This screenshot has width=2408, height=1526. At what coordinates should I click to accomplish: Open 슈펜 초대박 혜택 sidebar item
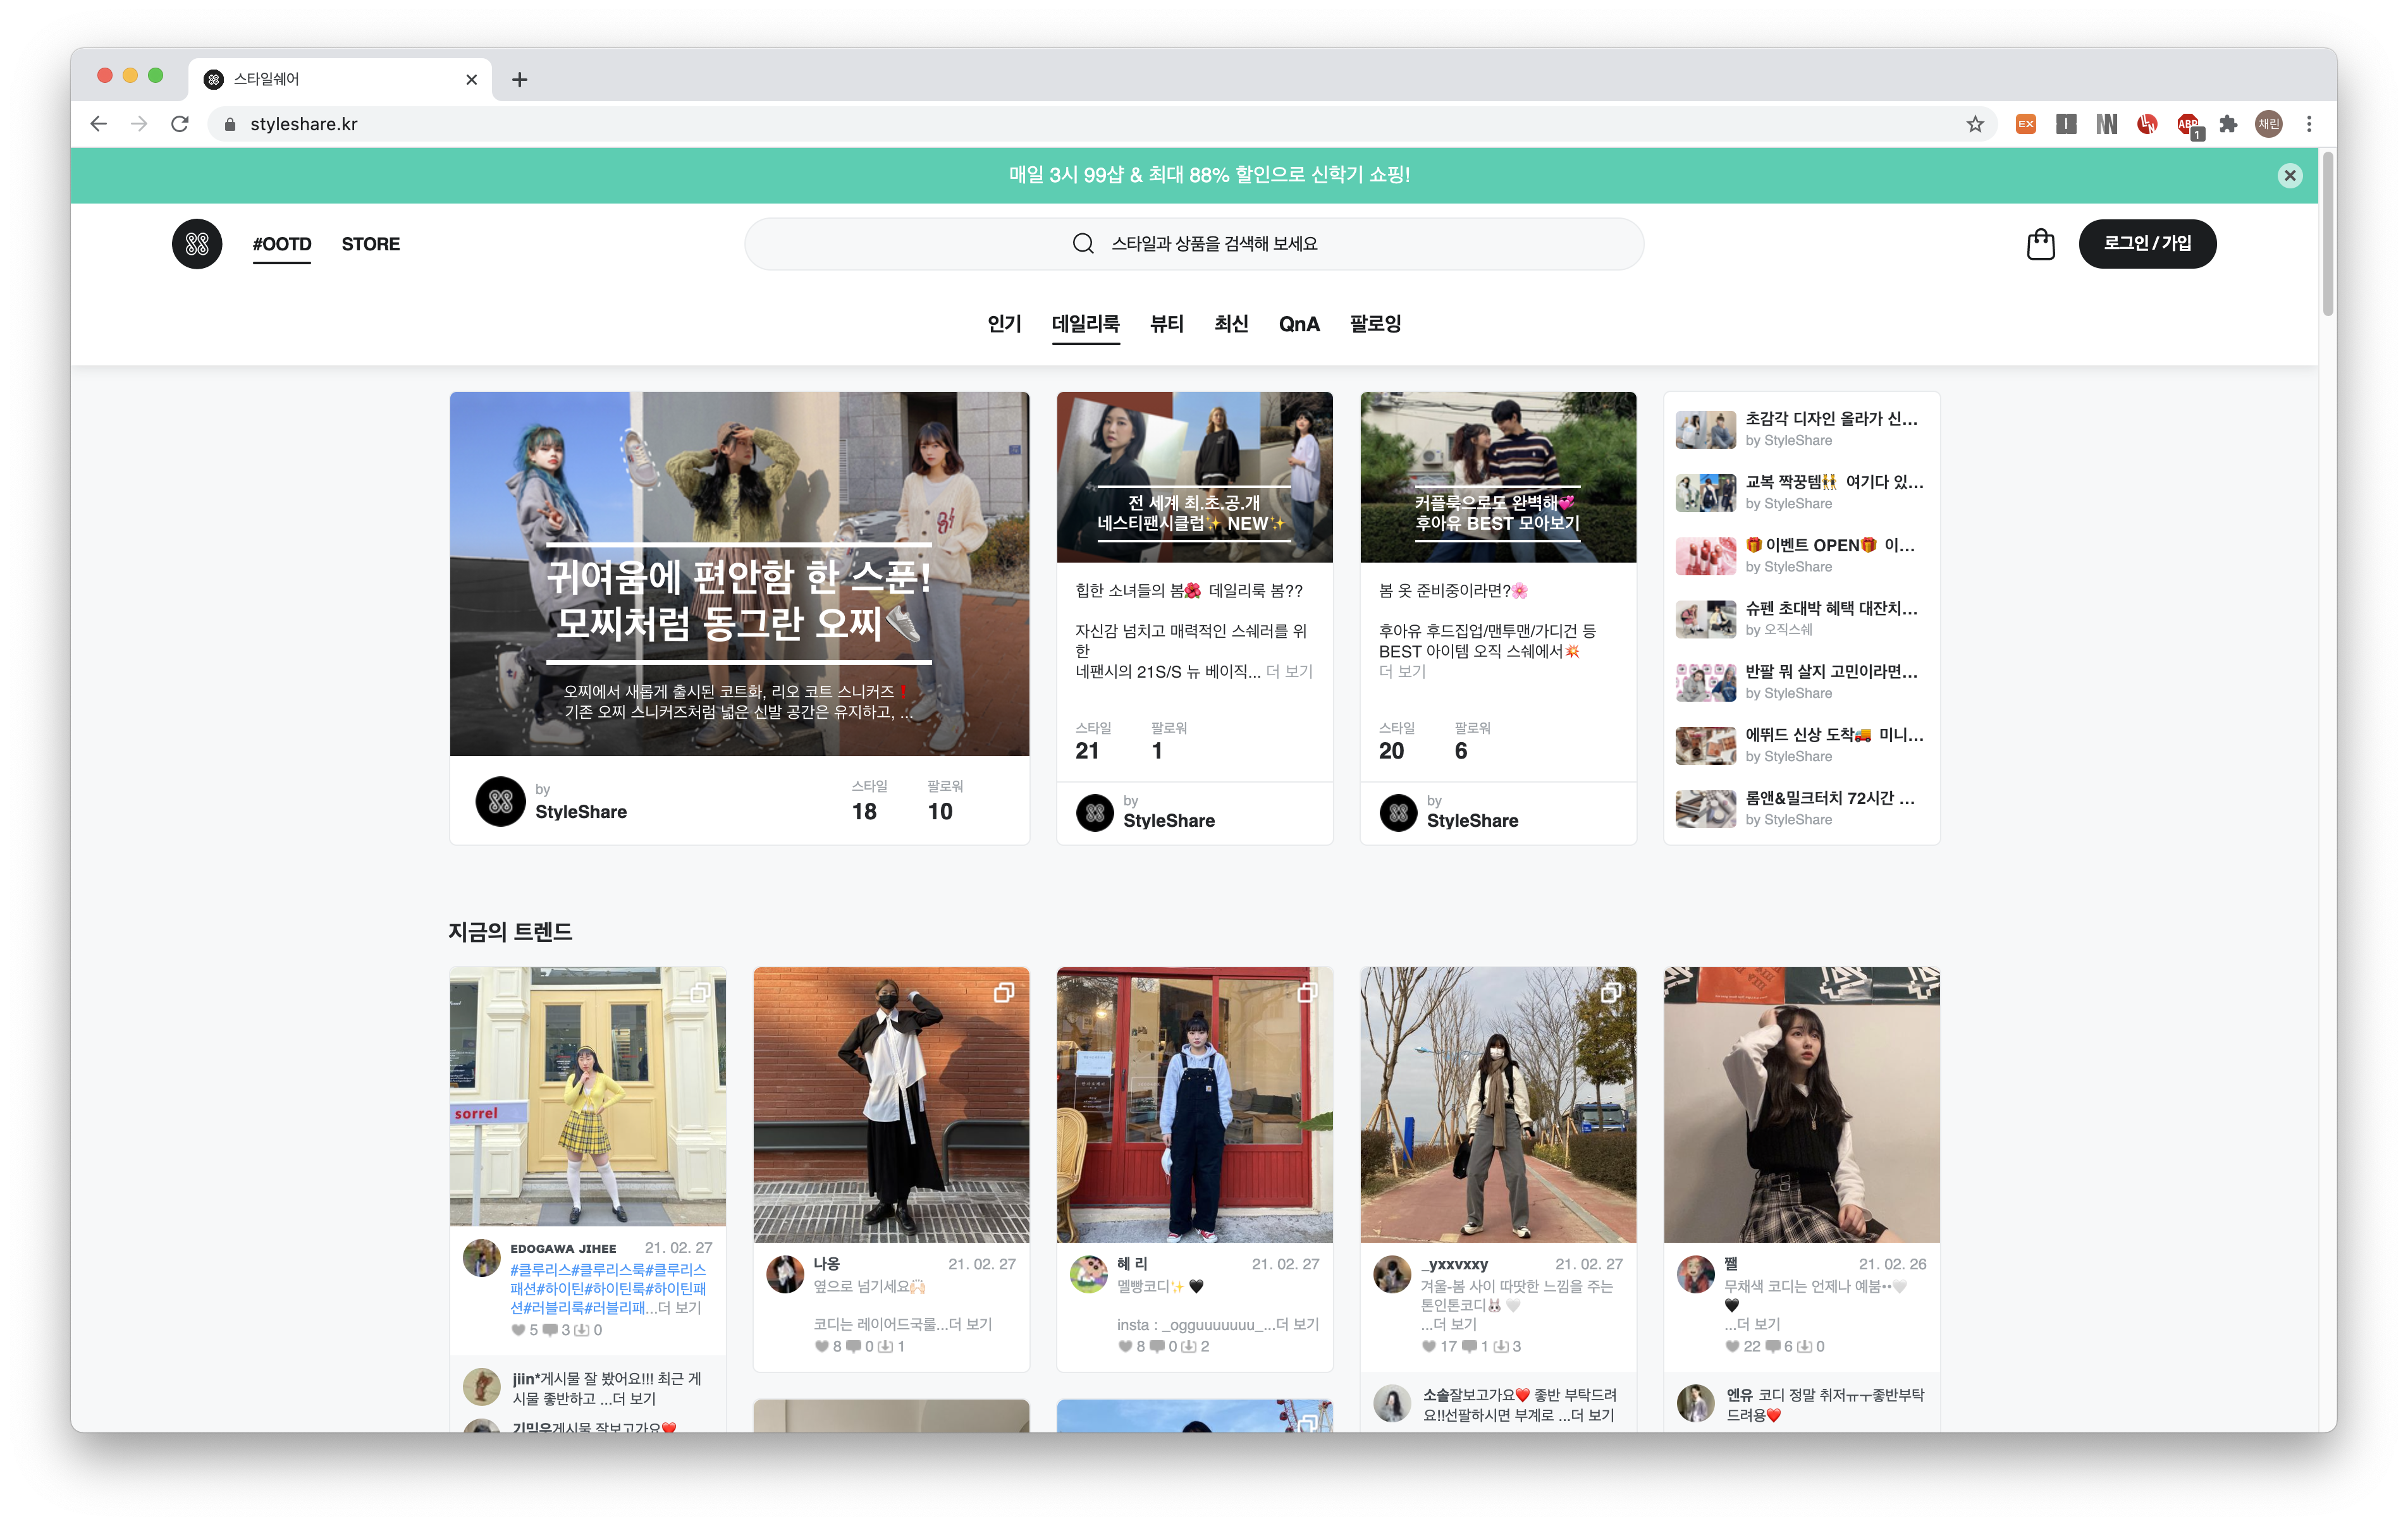(x=1801, y=619)
